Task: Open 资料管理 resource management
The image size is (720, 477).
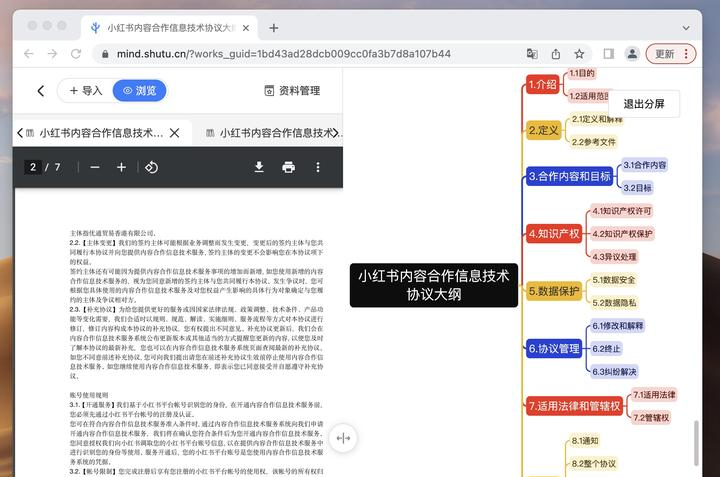Action: click(x=292, y=90)
